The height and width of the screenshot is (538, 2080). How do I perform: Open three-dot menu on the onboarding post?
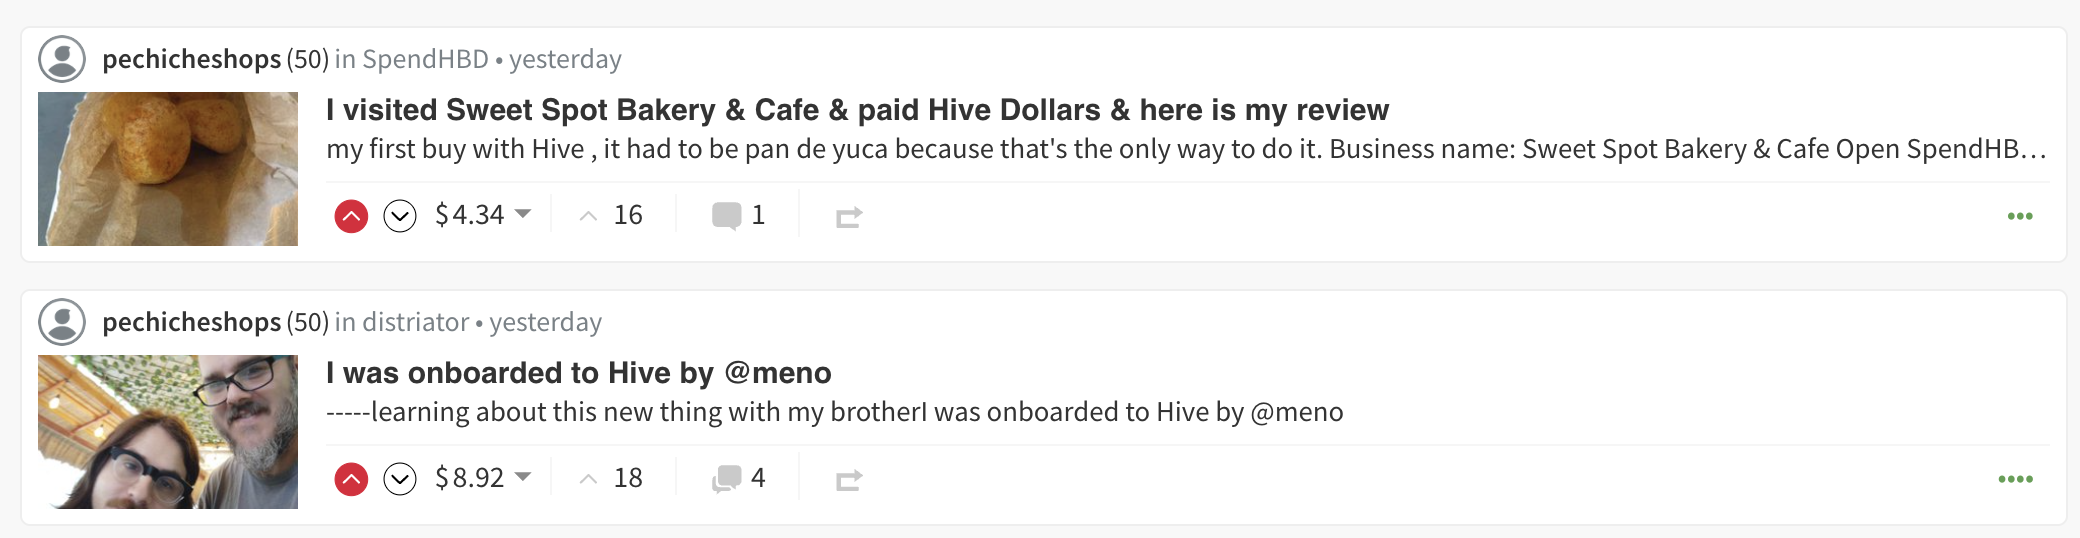pyautogui.click(x=2016, y=479)
